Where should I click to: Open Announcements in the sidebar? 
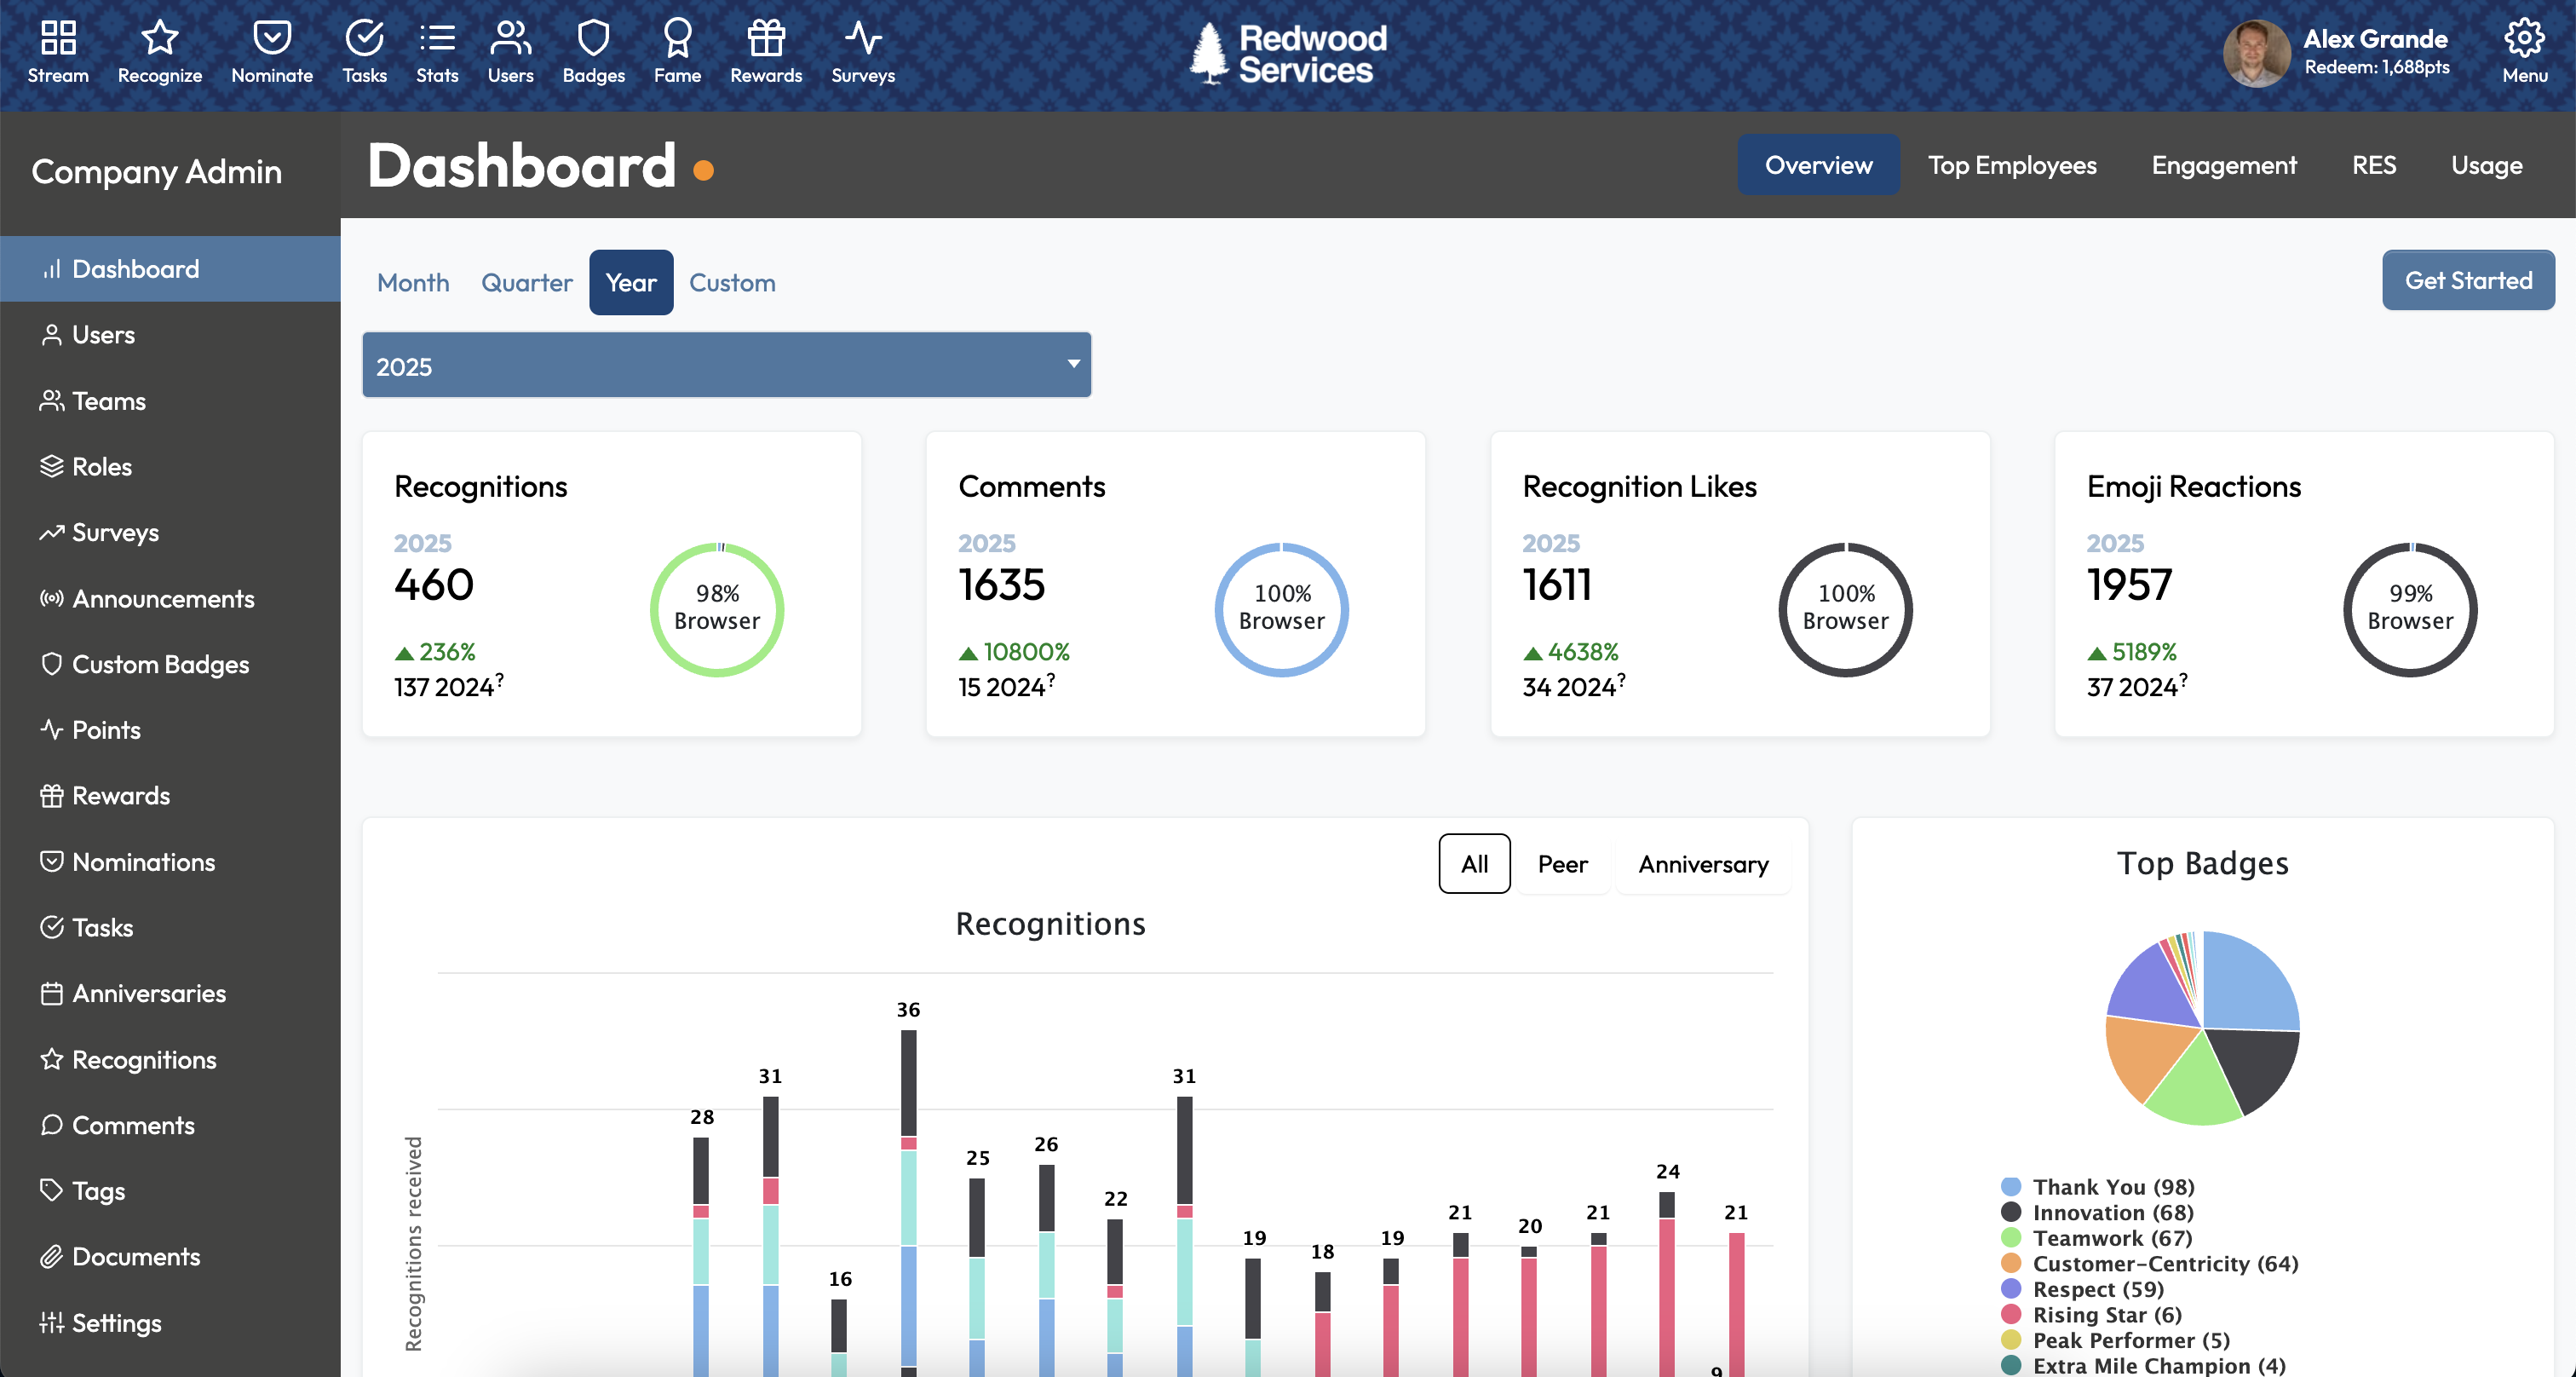[x=163, y=598]
